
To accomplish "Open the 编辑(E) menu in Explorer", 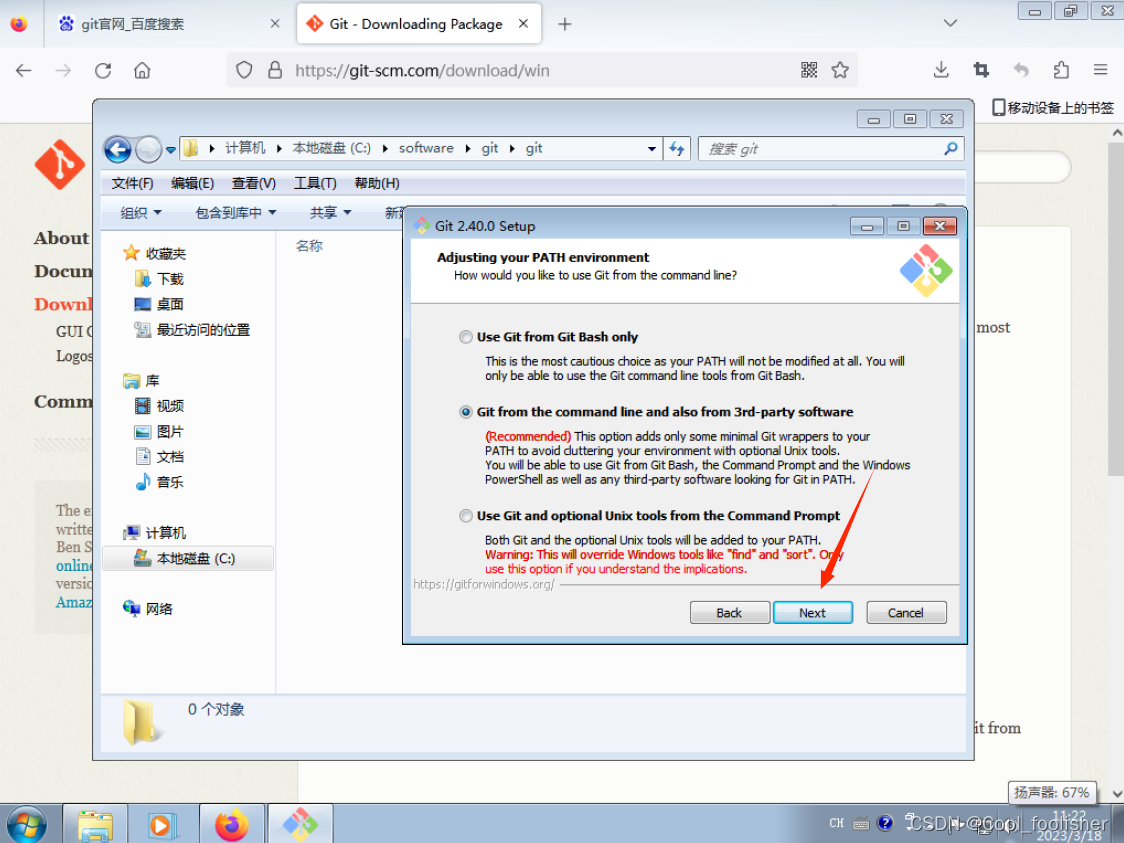I will pos(193,184).
